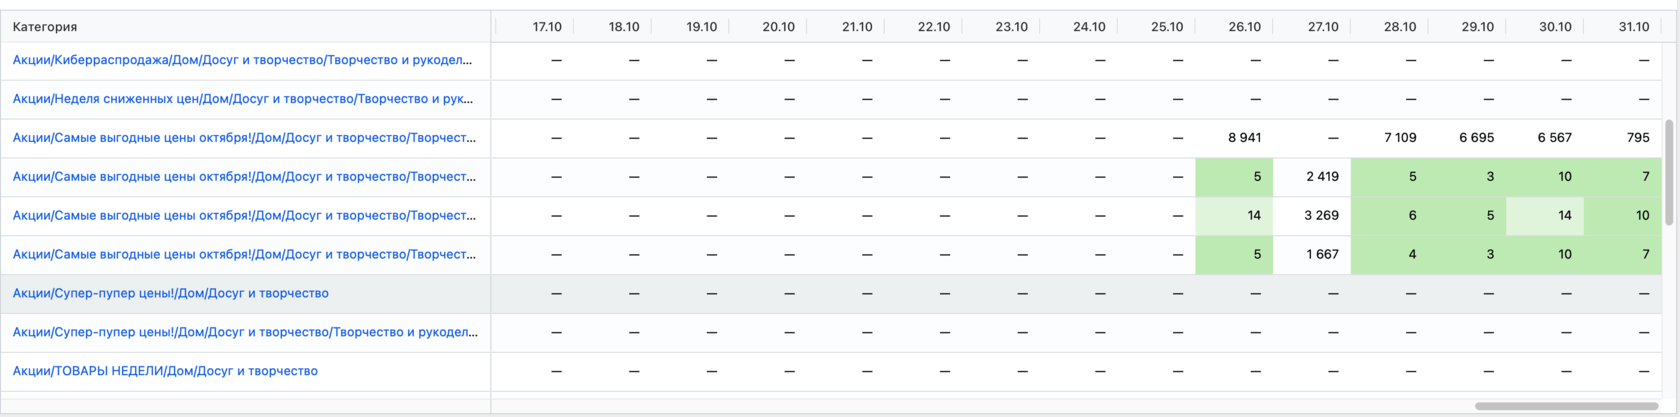Open Супер-пупер цены link ending in Творчество и рукодел…
The image size is (1680, 417).
[x=245, y=332]
